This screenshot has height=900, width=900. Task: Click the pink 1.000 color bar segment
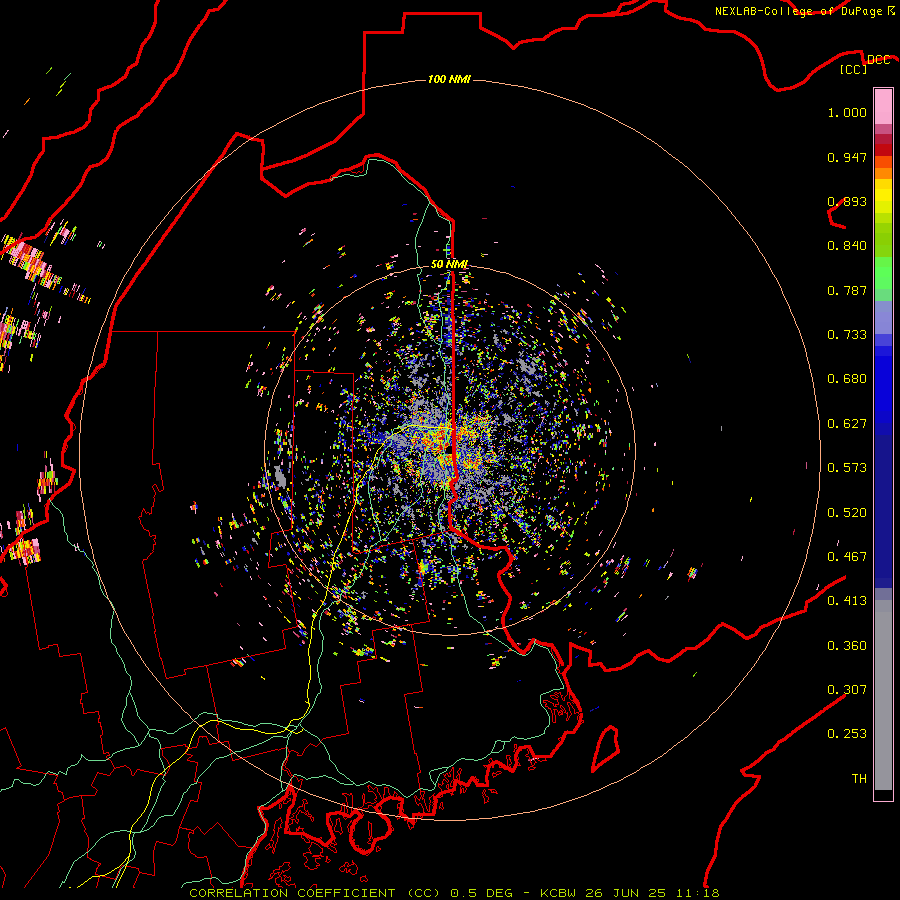(x=883, y=107)
